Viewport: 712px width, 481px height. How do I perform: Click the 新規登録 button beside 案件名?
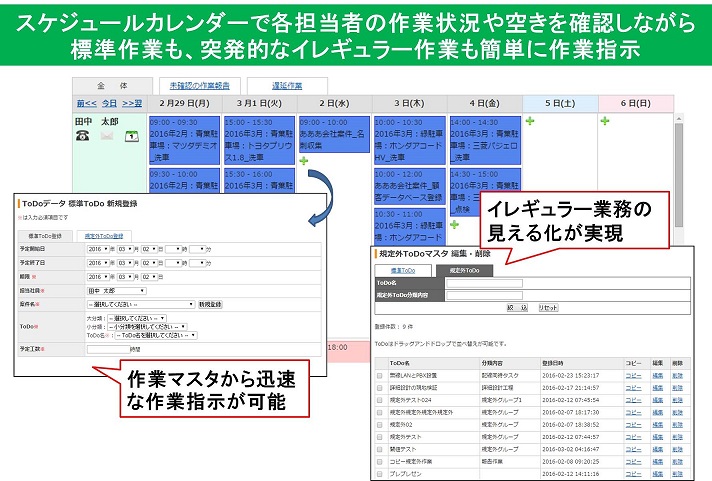click(210, 304)
